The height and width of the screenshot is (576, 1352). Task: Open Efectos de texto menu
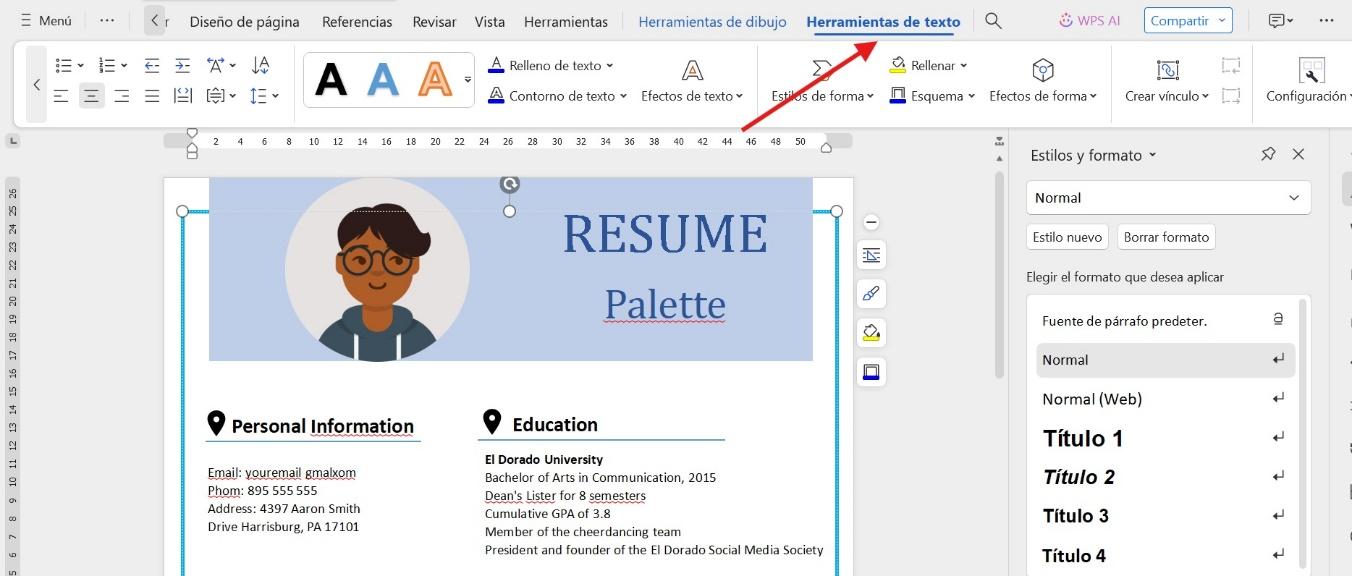coord(693,97)
